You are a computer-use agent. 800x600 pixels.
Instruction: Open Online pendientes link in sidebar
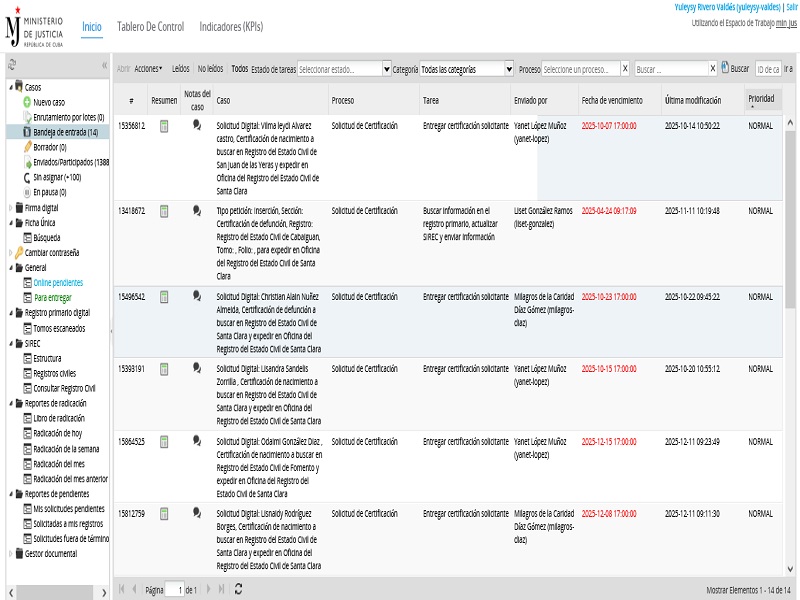[56, 283]
